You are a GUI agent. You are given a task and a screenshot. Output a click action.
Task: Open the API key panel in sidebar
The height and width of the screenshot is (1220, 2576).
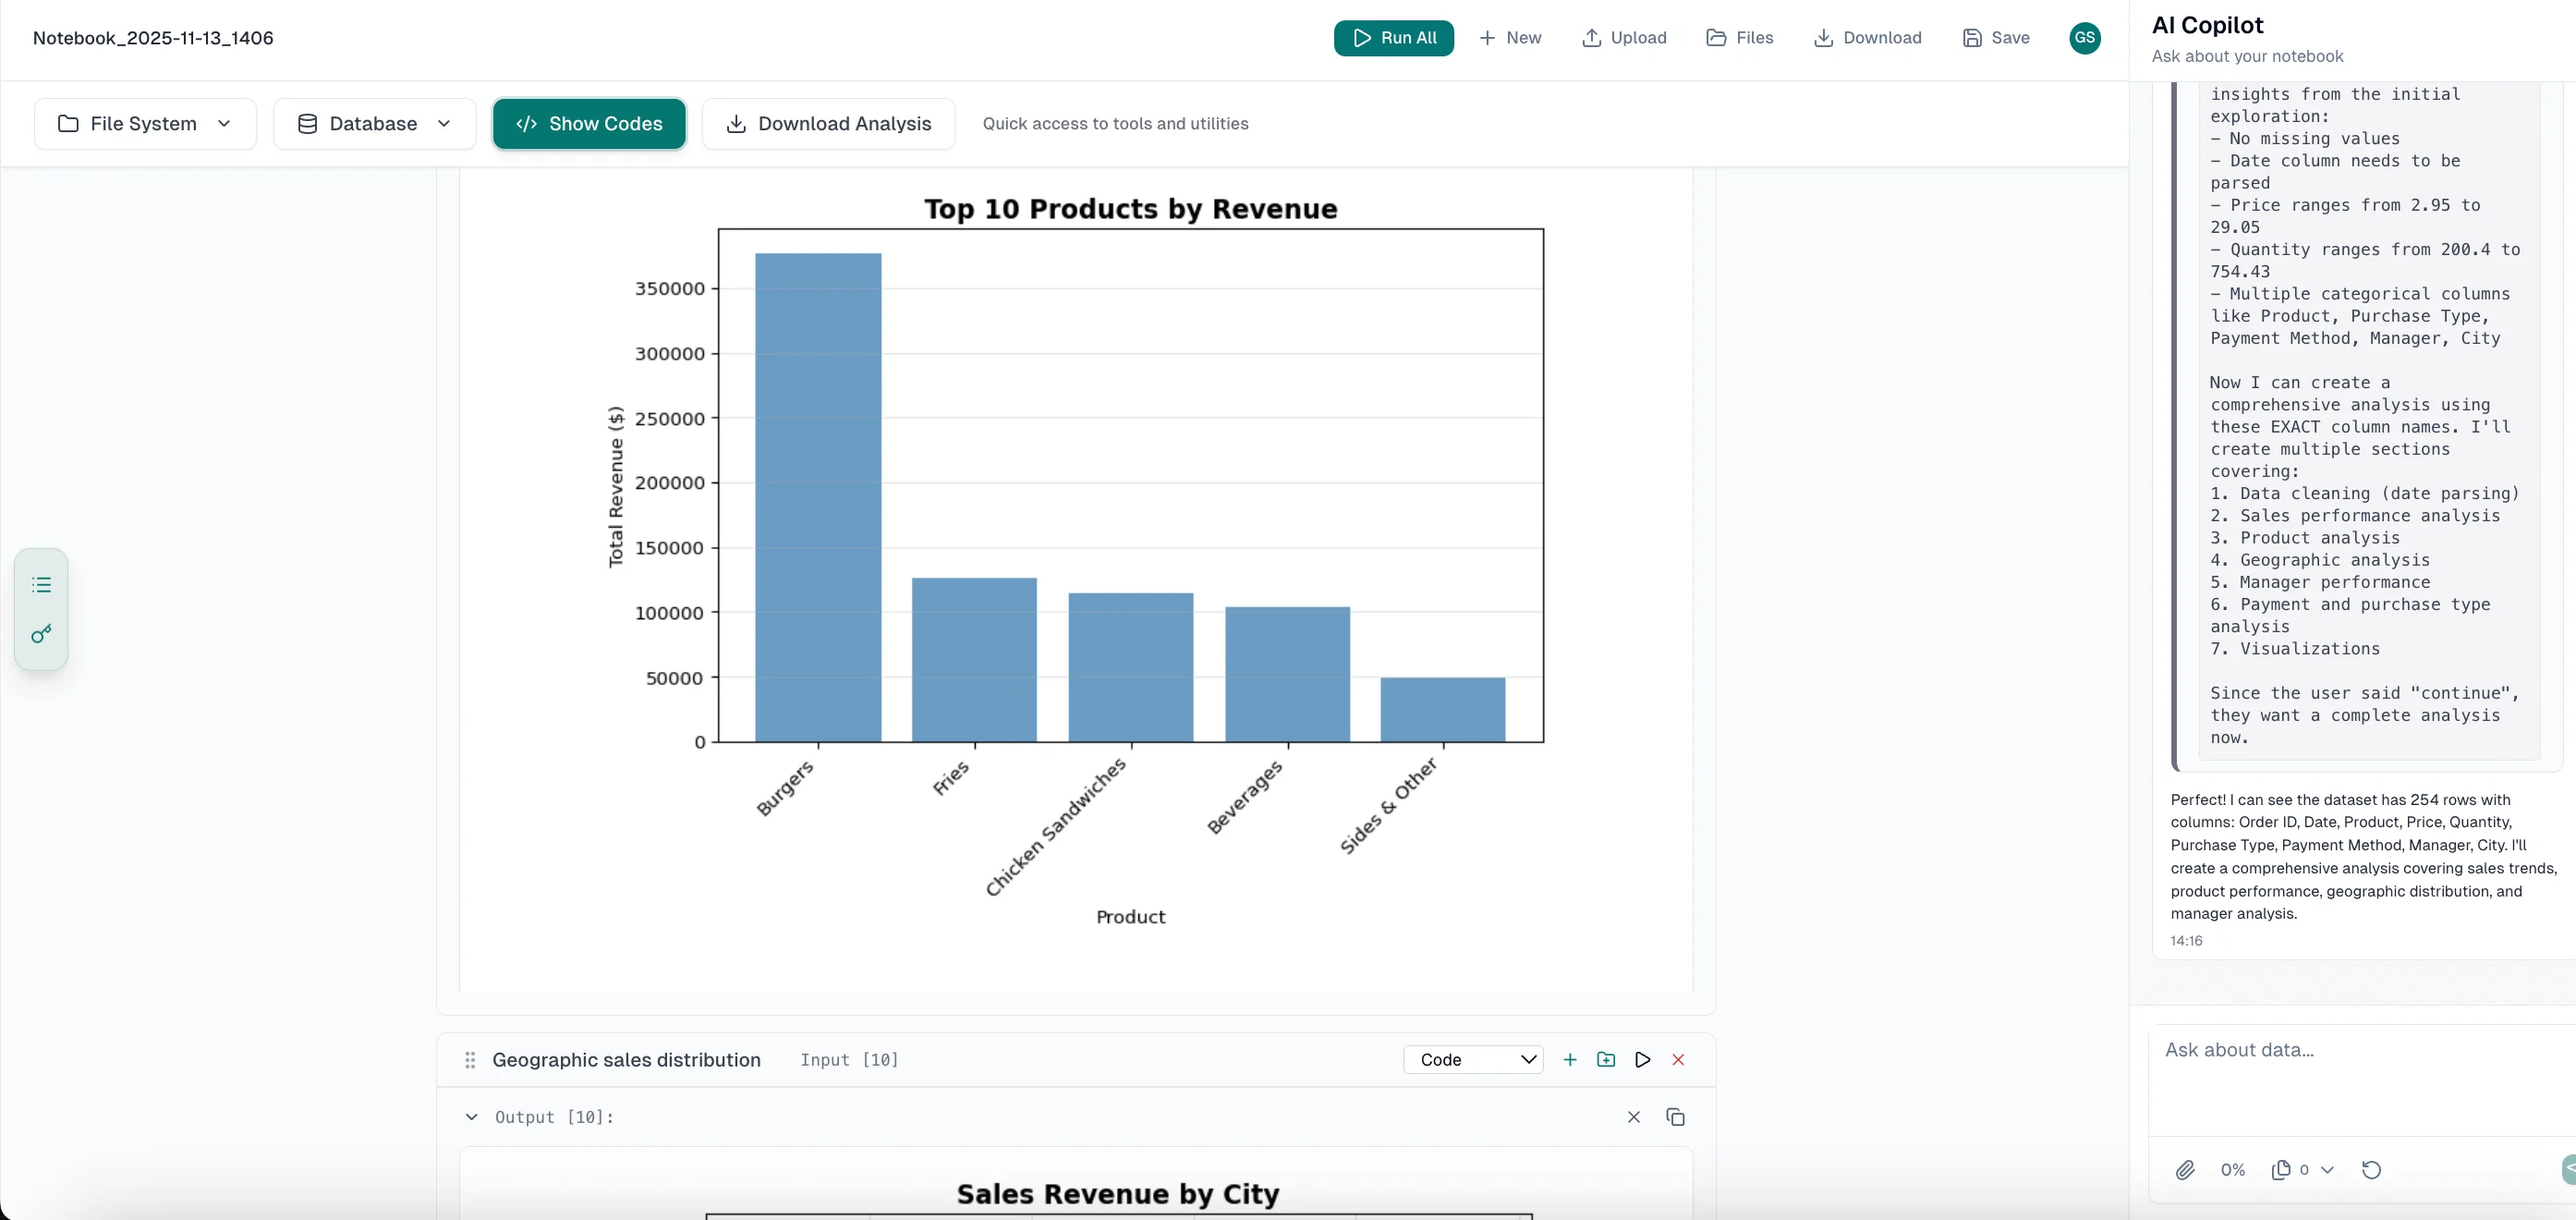pyautogui.click(x=41, y=634)
